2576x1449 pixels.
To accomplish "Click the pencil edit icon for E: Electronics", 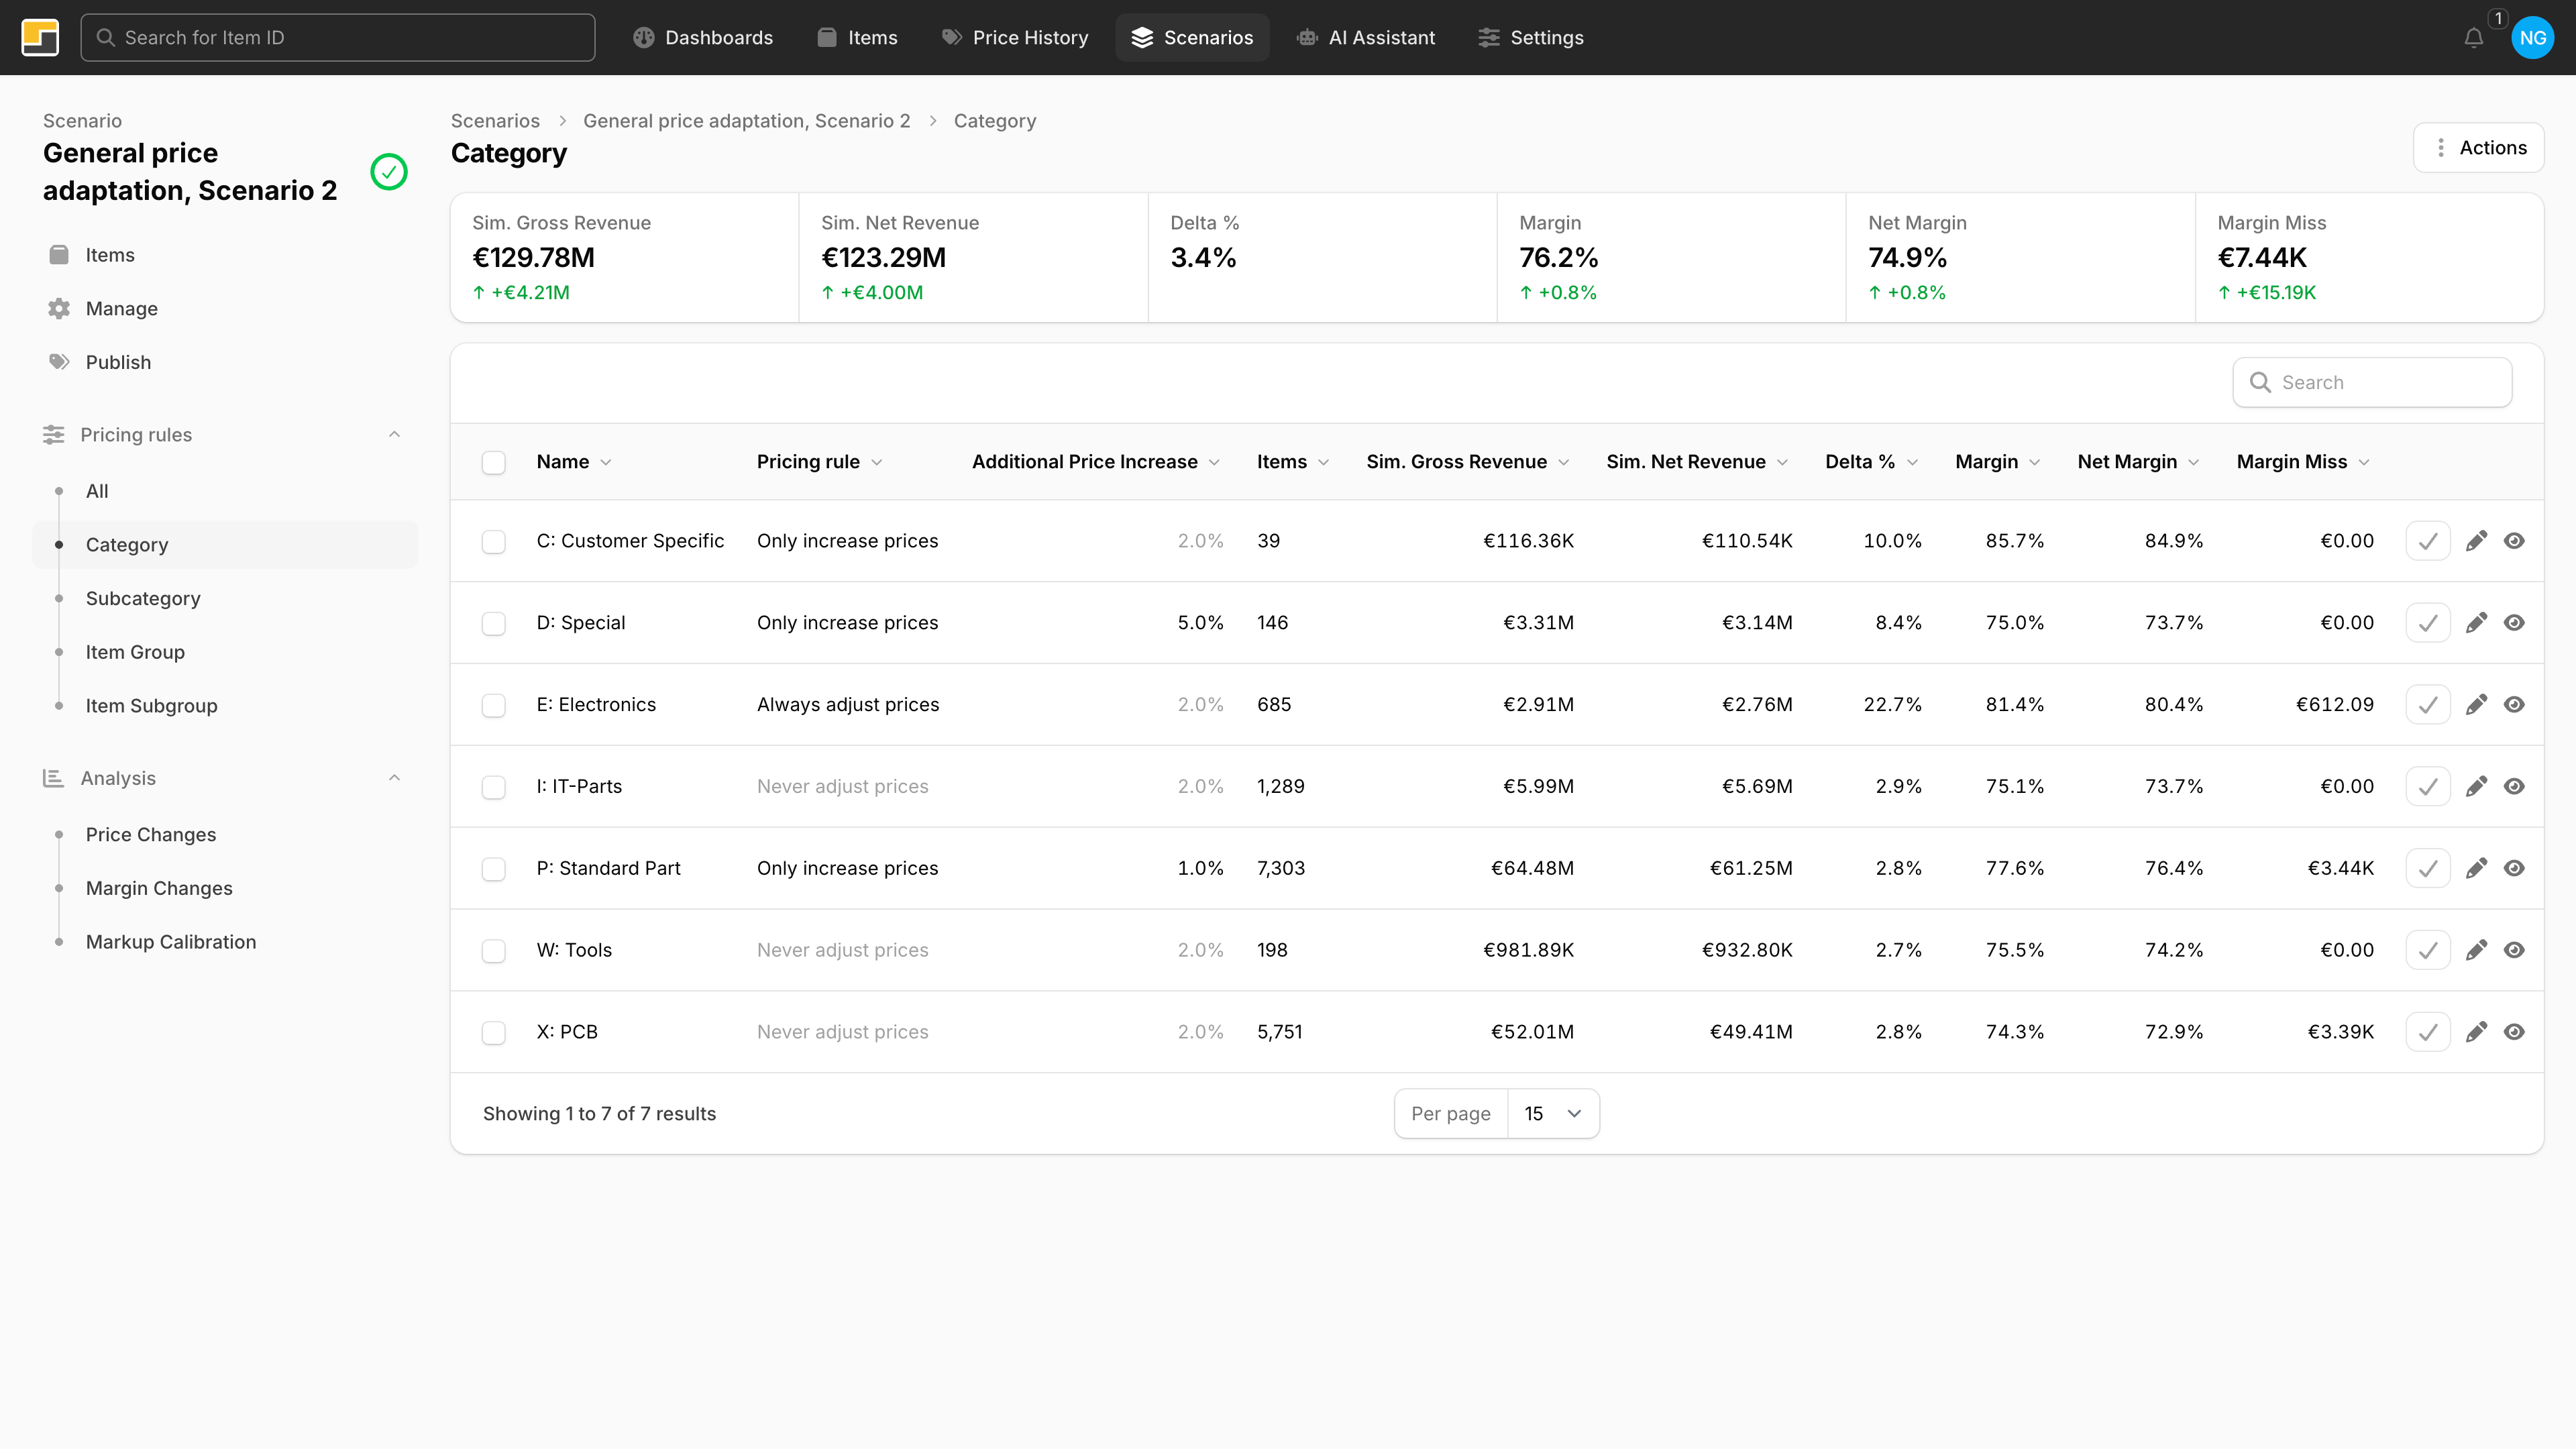I will pyautogui.click(x=2476, y=705).
